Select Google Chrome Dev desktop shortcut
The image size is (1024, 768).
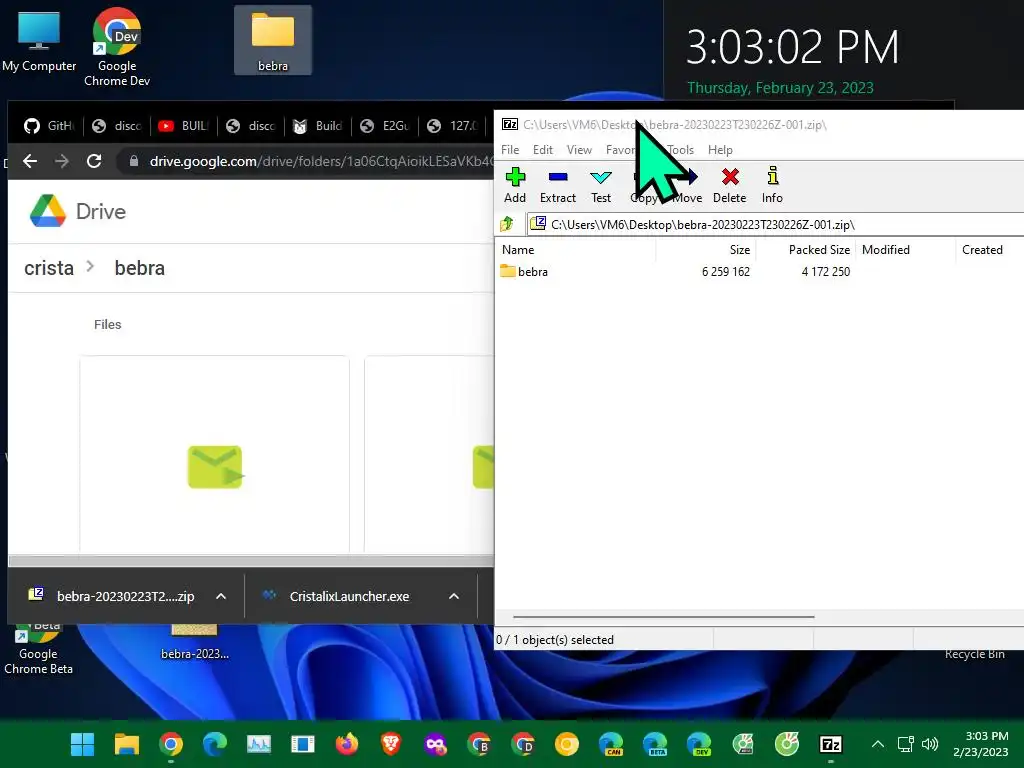[117, 47]
